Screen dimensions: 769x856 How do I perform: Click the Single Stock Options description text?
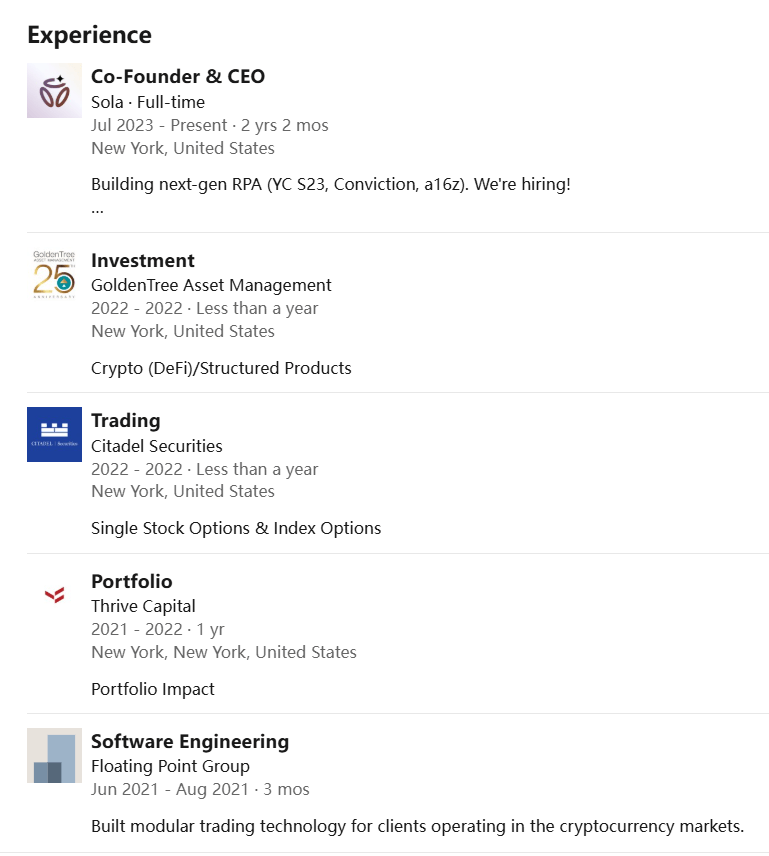tap(236, 528)
